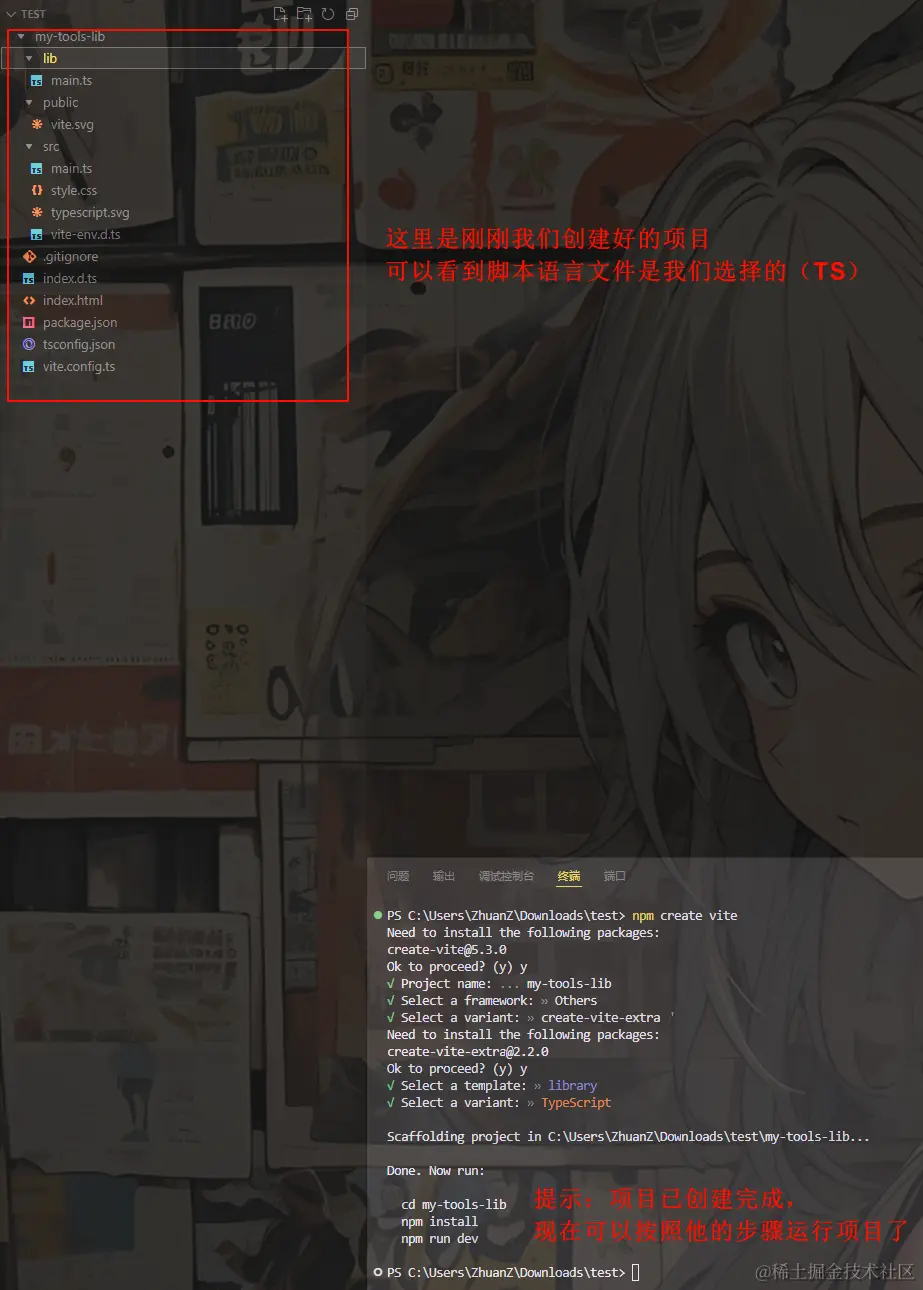Click the pink icon beside package.json
The image size is (923, 1290).
(29, 323)
